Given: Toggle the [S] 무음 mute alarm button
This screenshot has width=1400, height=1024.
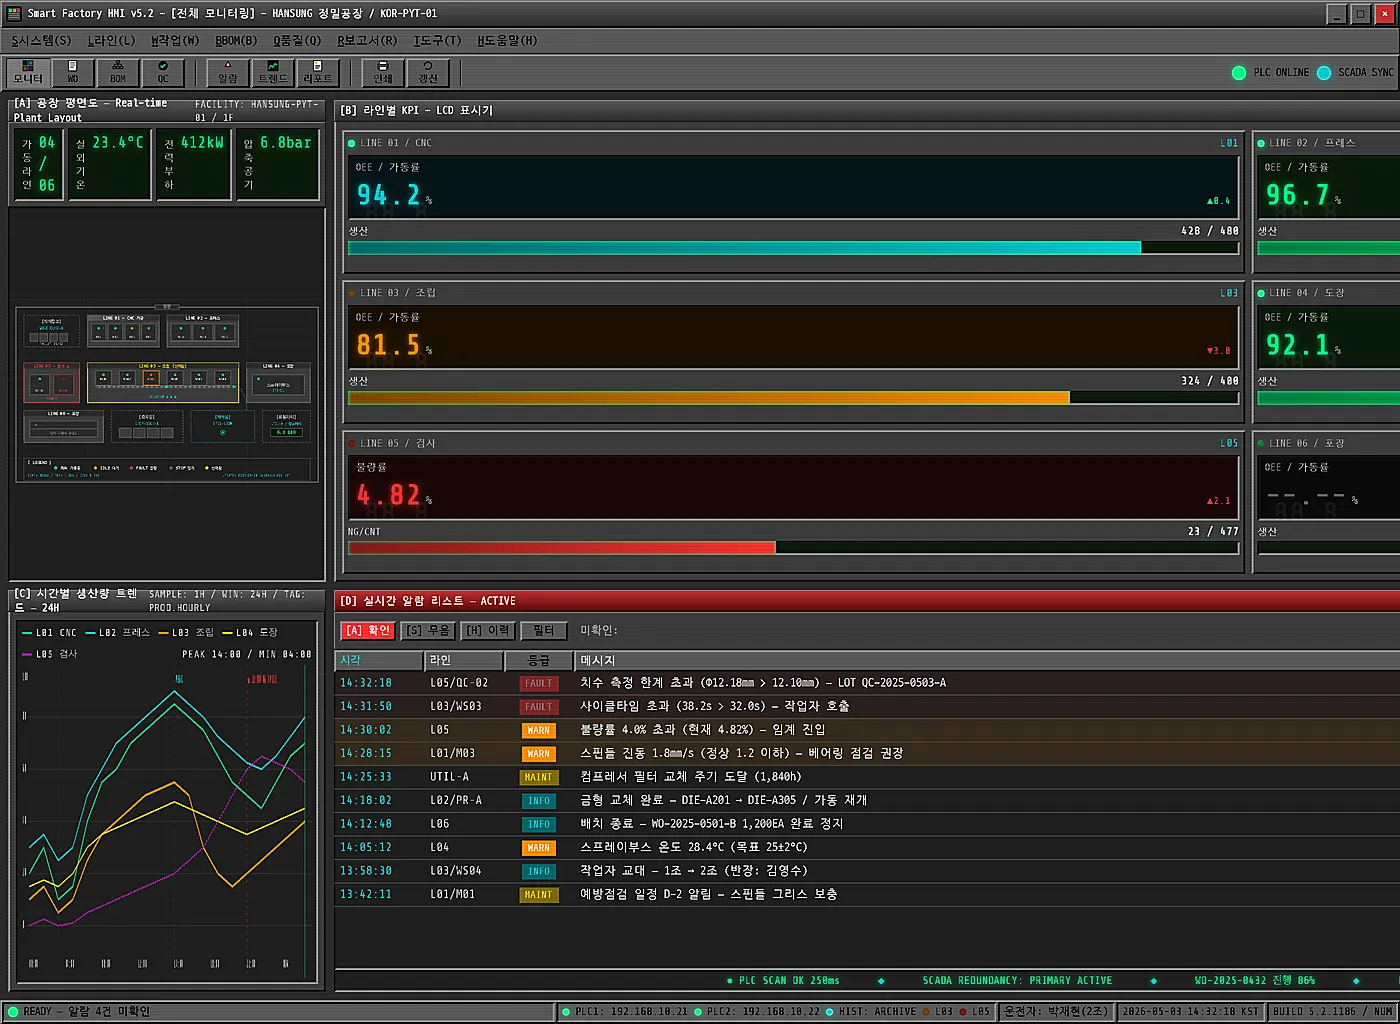Looking at the screenshot, I should (428, 630).
